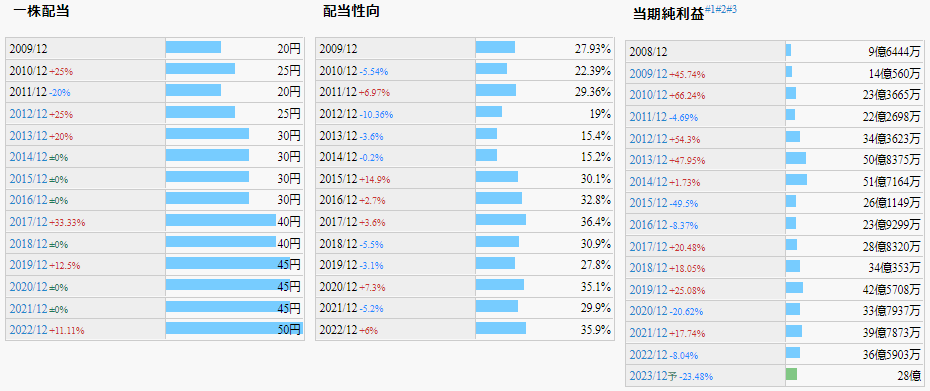Viewport: 930px width, 391px height.
Task: Click the +6.97% change in 配当性向
Action: [x=374, y=93]
